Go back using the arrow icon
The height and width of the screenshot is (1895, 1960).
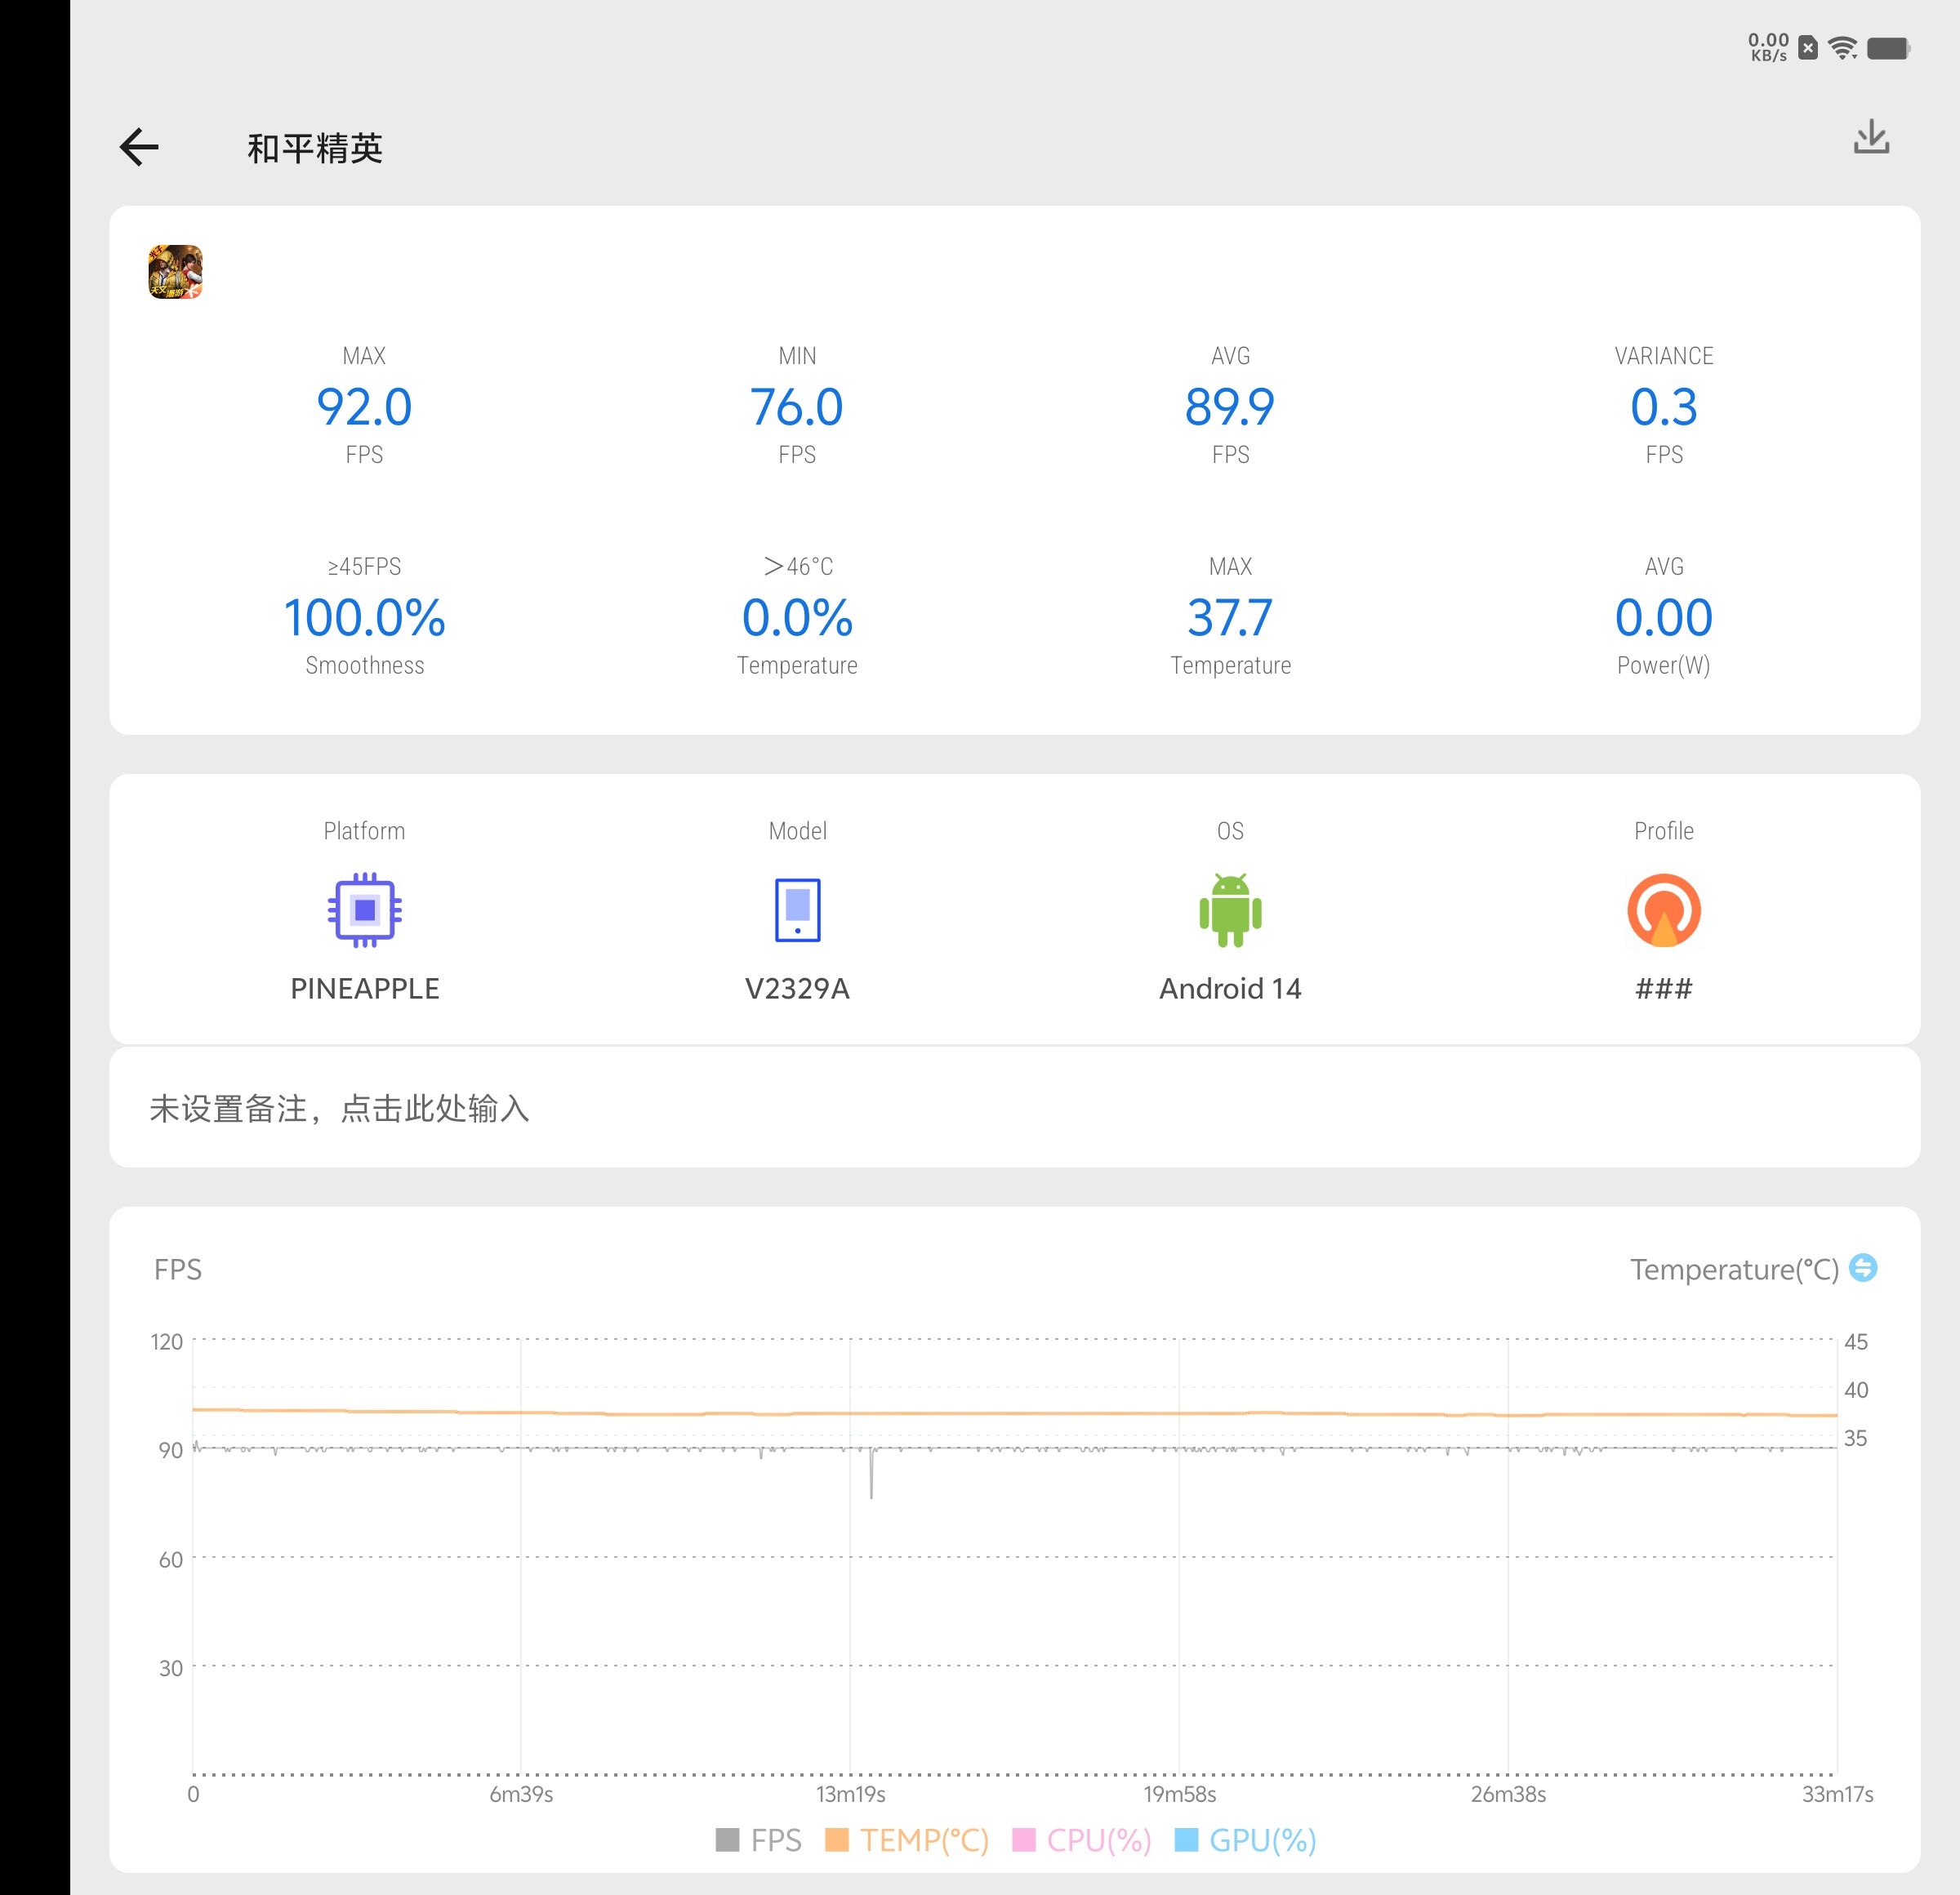tap(139, 147)
